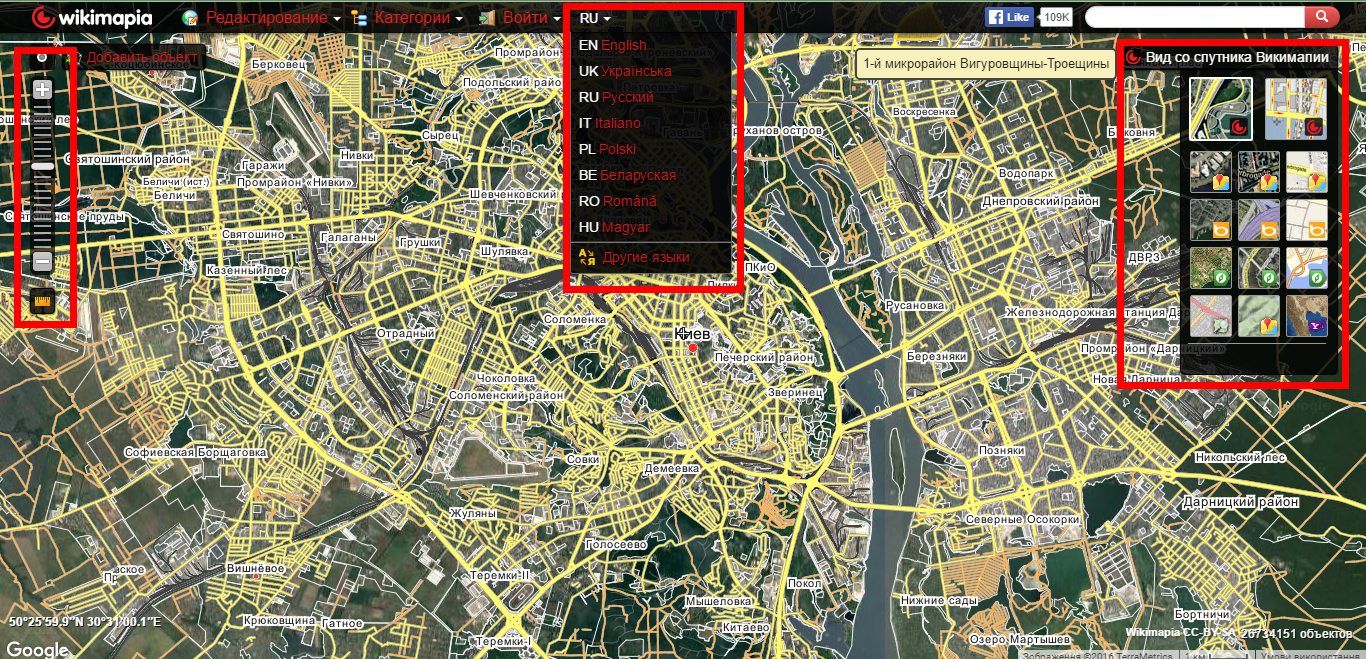Click the zoom out minus button
Image resolution: width=1366 pixels, height=659 pixels.
coord(42,262)
